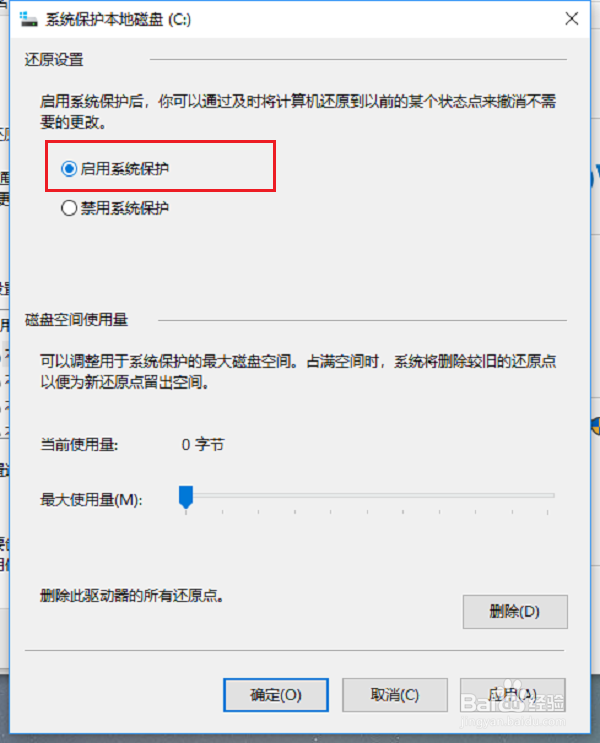Click the 磁盘空间使用量 section header
600x743 pixels.
(76, 320)
